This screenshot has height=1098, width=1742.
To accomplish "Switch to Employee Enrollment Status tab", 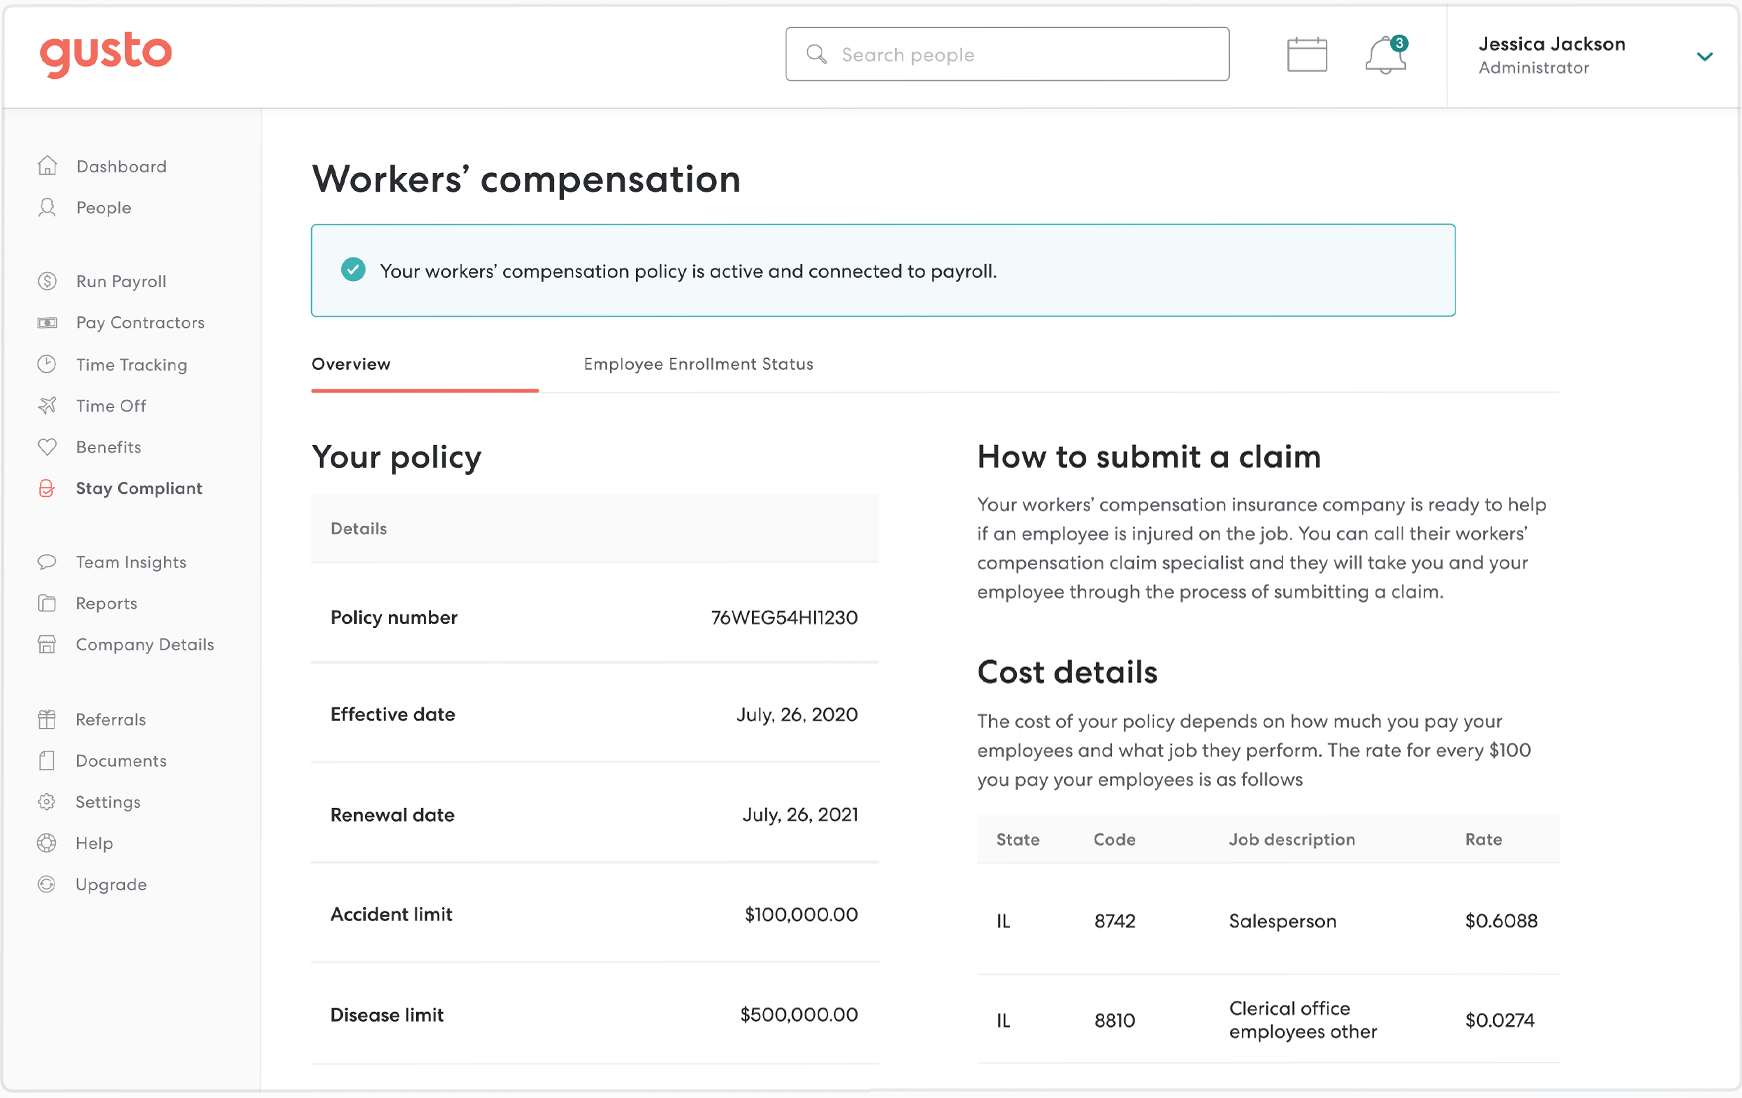I will (698, 364).
